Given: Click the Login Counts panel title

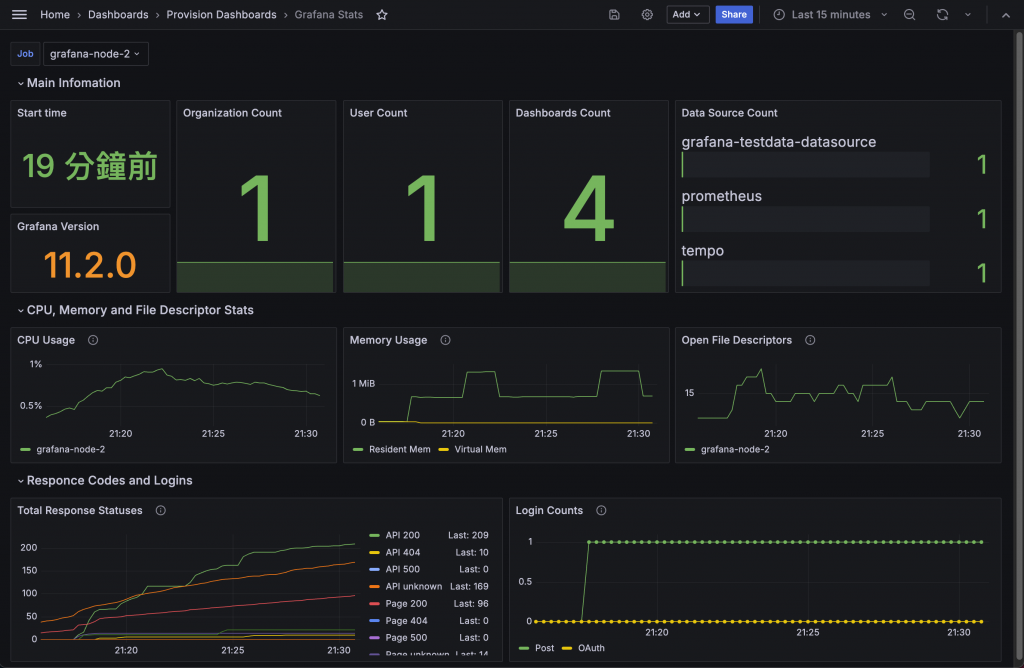Looking at the screenshot, I should point(549,511).
